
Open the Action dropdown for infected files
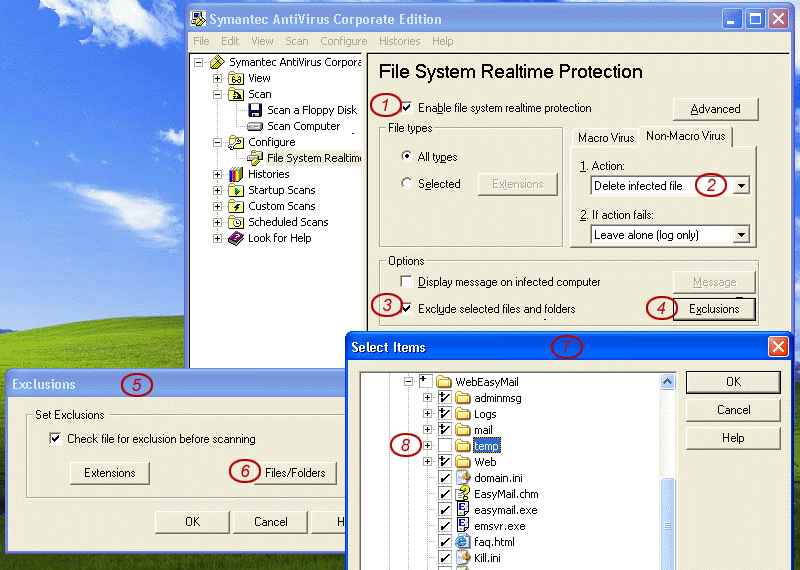(x=741, y=186)
